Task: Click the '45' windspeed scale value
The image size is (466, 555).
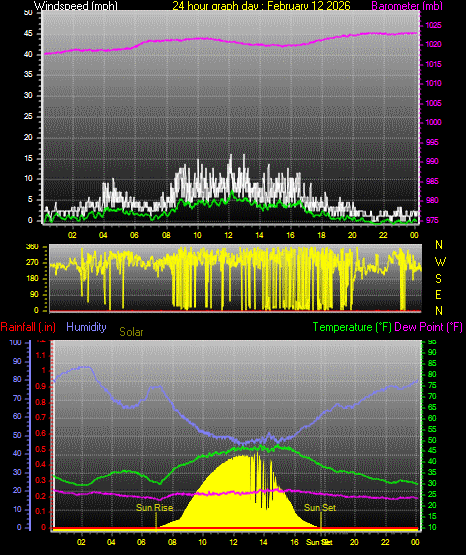Action: coord(28,34)
